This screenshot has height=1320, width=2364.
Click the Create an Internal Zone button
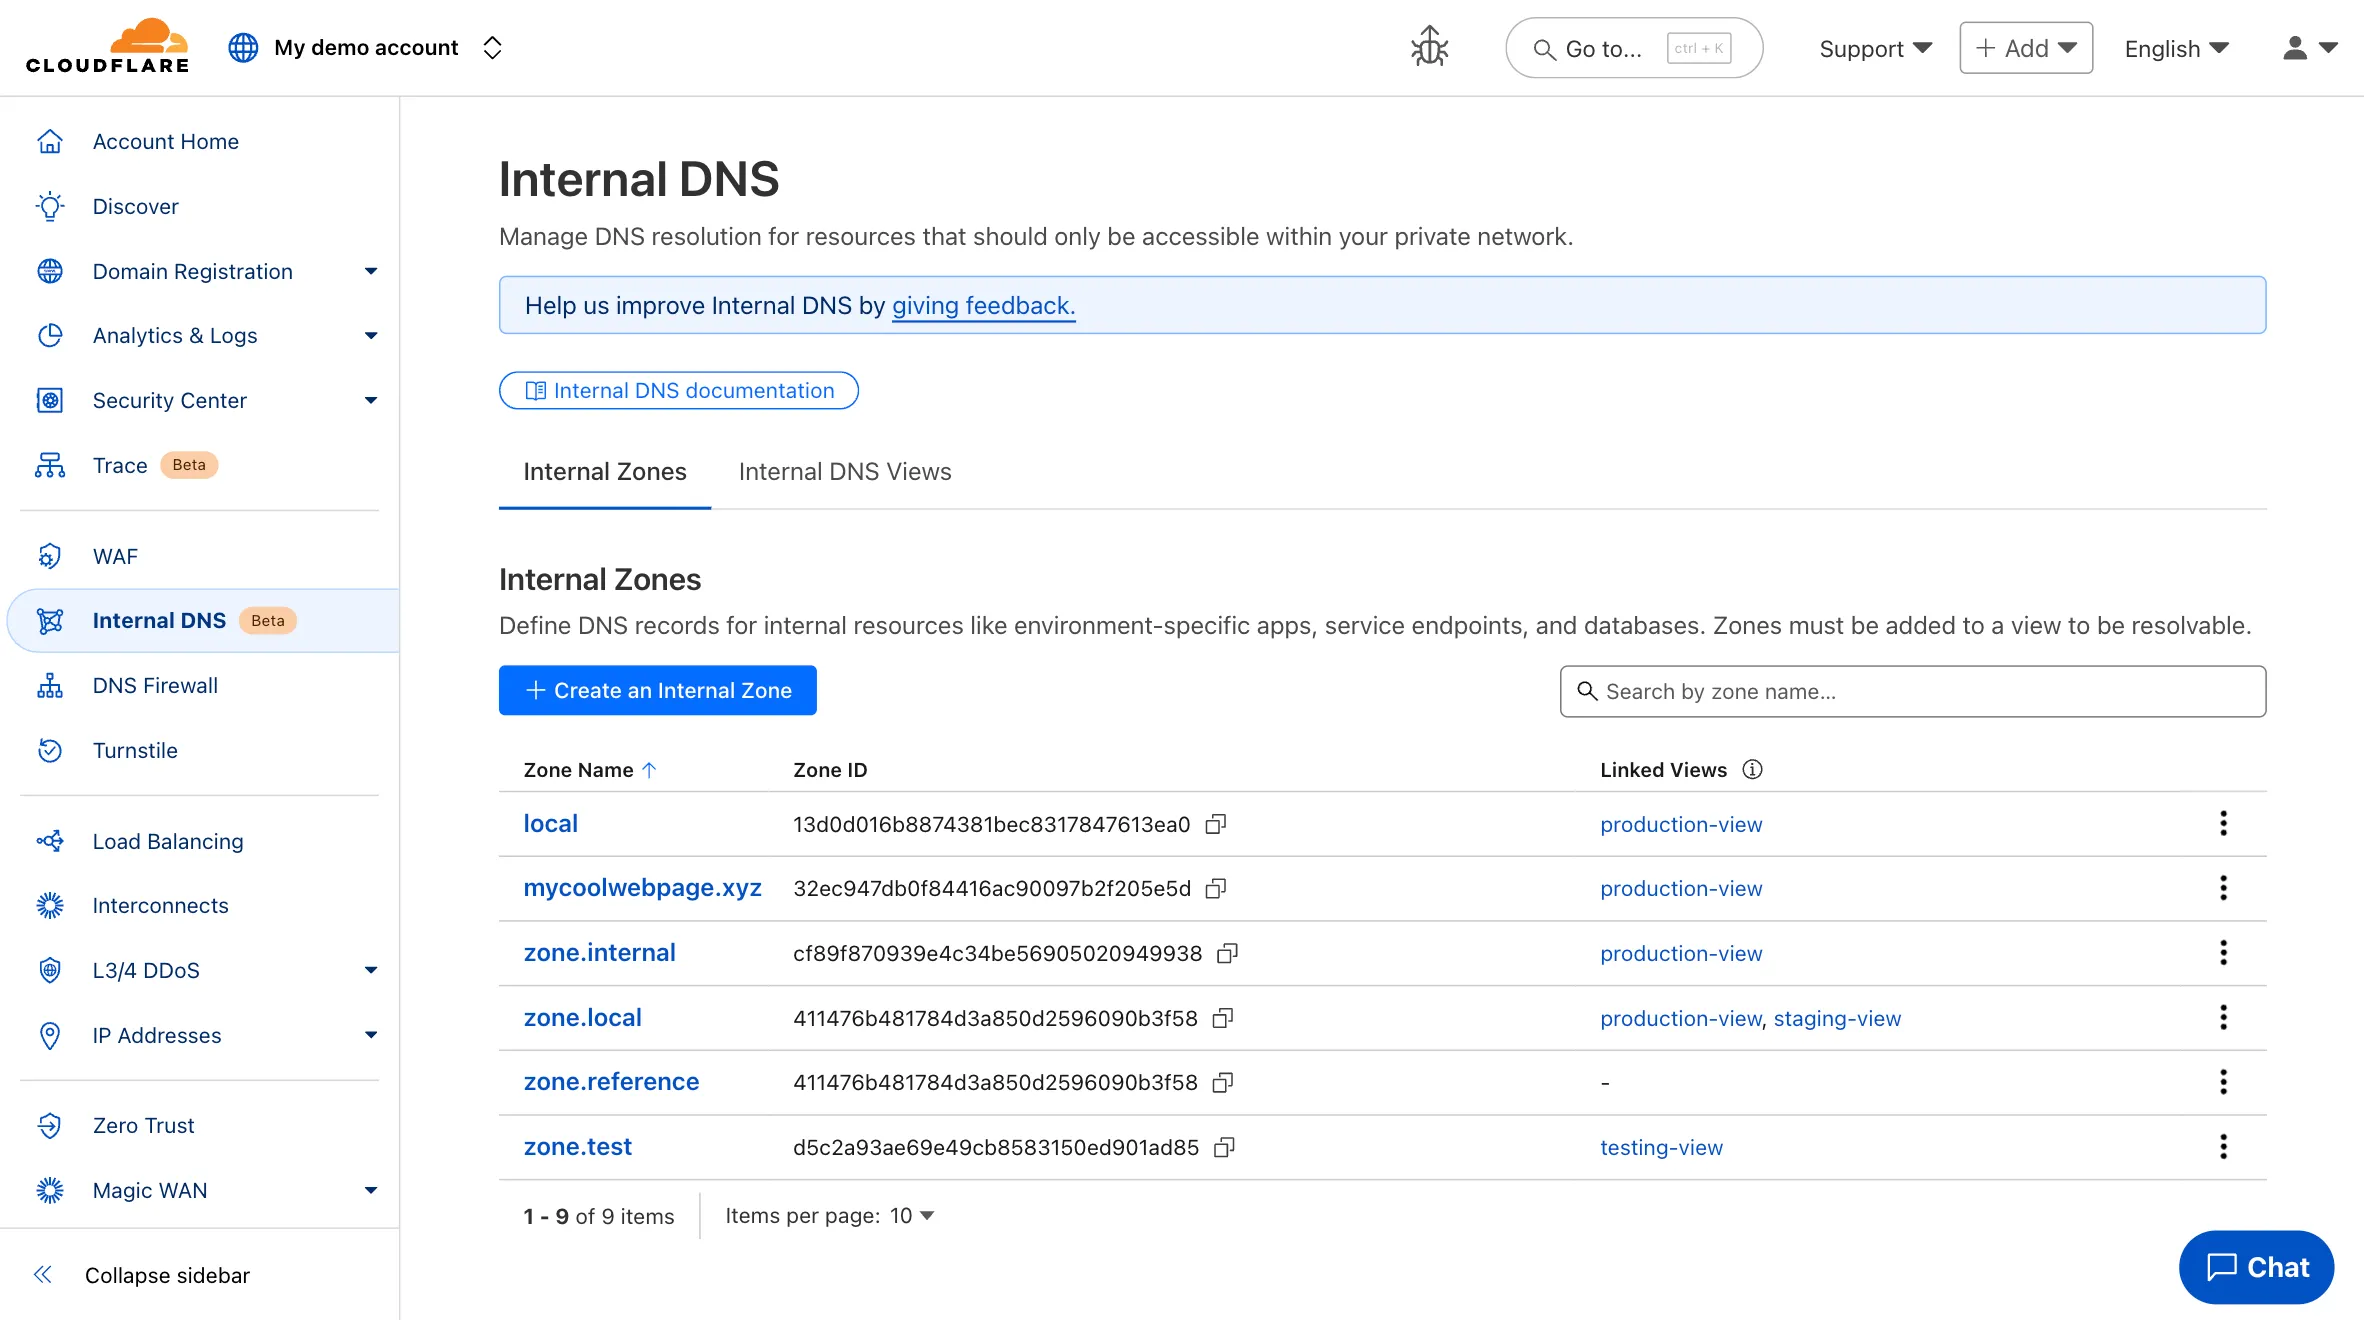(x=657, y=690)
